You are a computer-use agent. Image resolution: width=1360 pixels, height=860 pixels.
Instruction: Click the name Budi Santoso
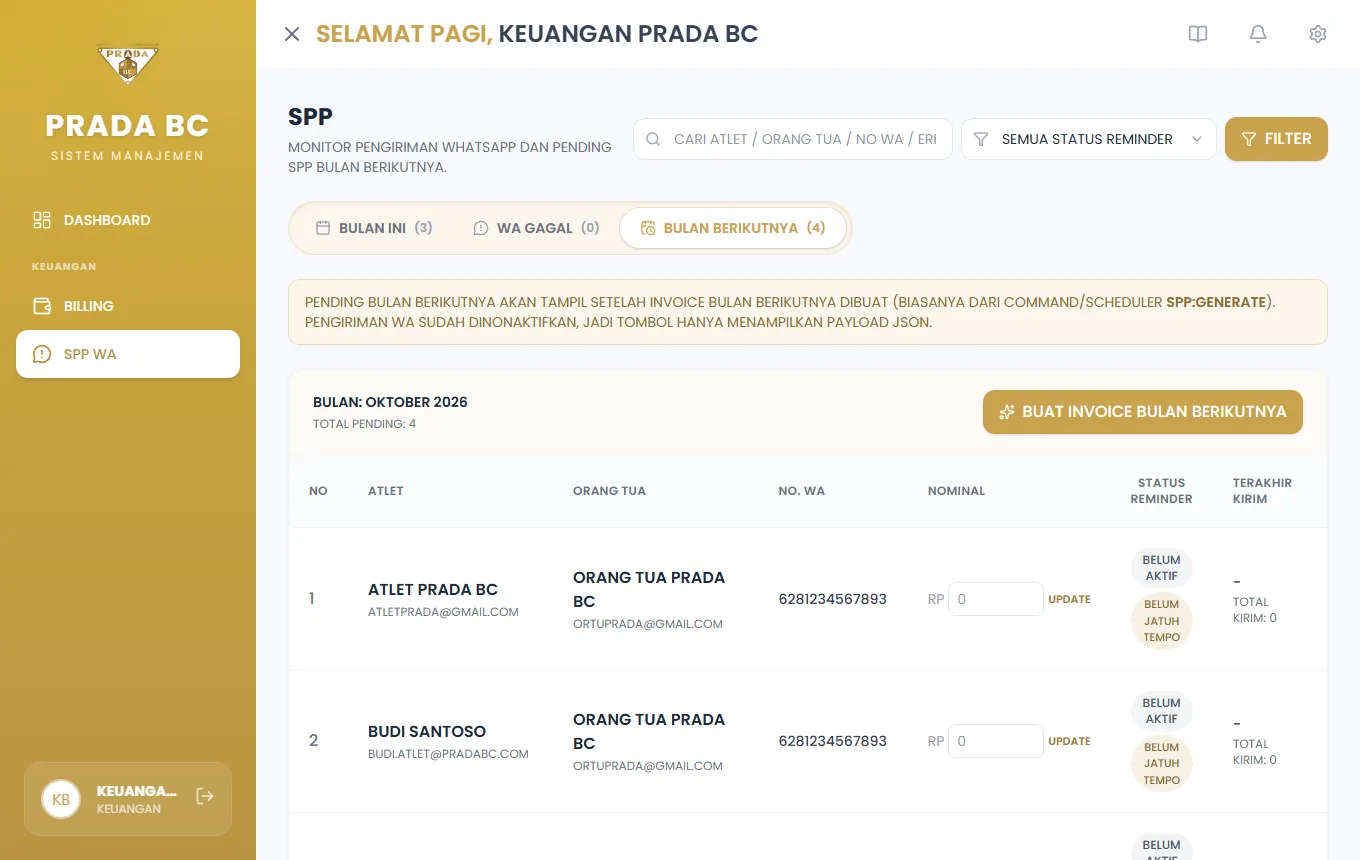coord(427,731)
